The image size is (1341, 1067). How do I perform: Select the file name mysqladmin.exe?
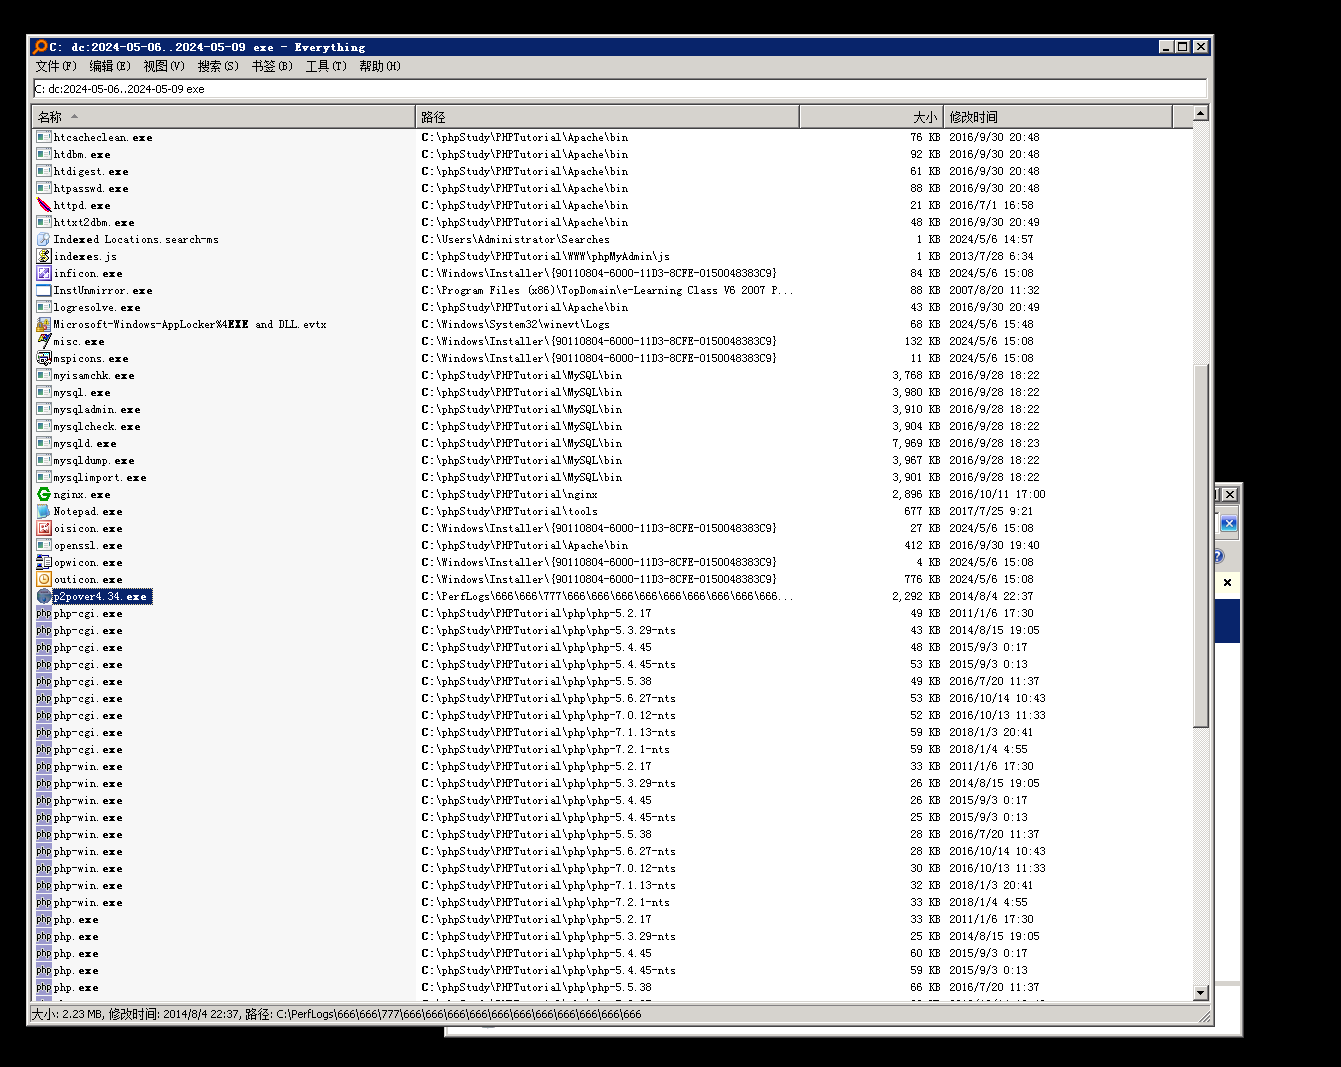(x=97, y=409)
